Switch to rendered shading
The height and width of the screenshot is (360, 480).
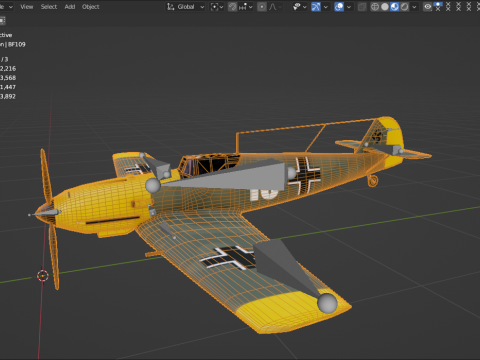click(404, 7)
